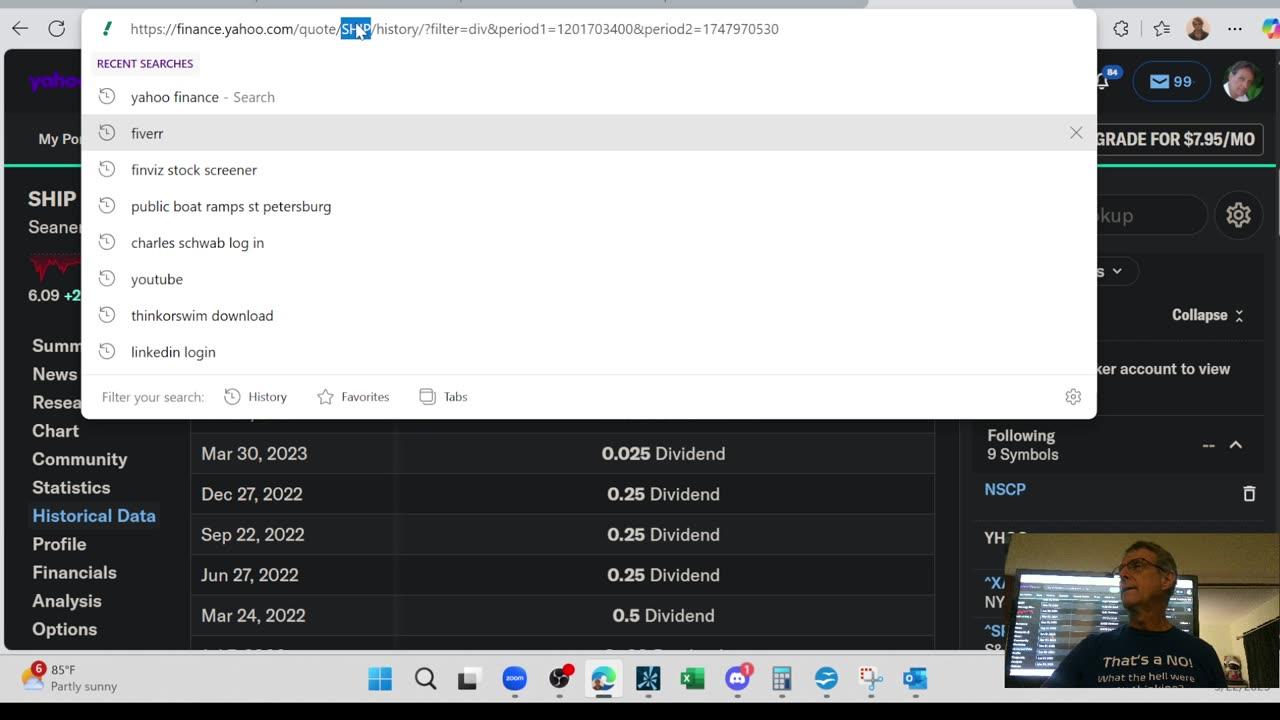Open the Yahoo Mail button showing 99

pos(1171,82)
